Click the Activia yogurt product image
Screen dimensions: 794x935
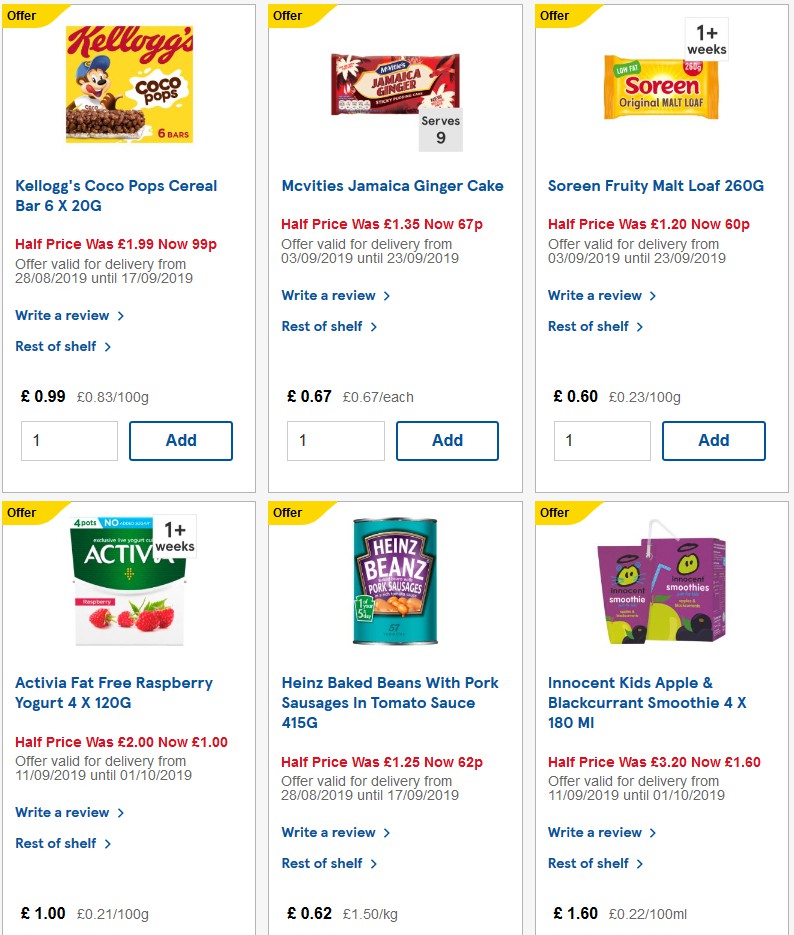pos(127,584)
